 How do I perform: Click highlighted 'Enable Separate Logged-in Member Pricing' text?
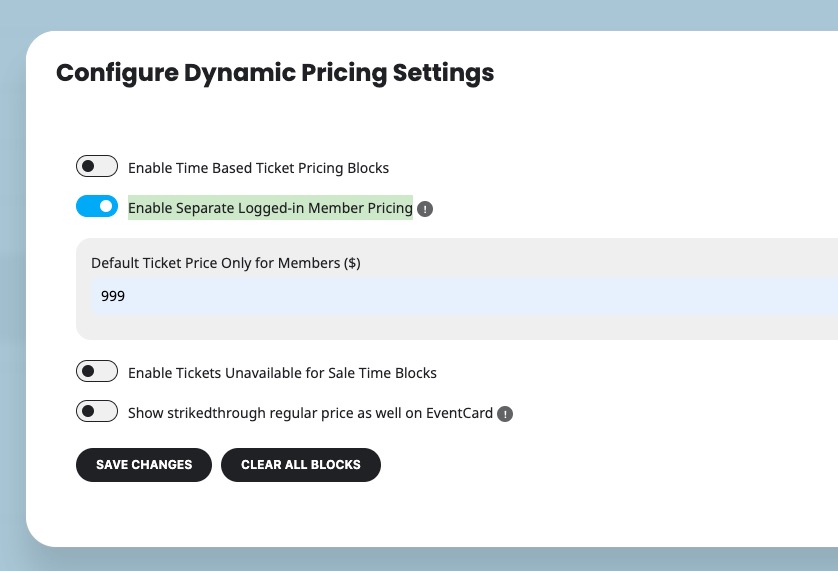[x=270, y=207]
